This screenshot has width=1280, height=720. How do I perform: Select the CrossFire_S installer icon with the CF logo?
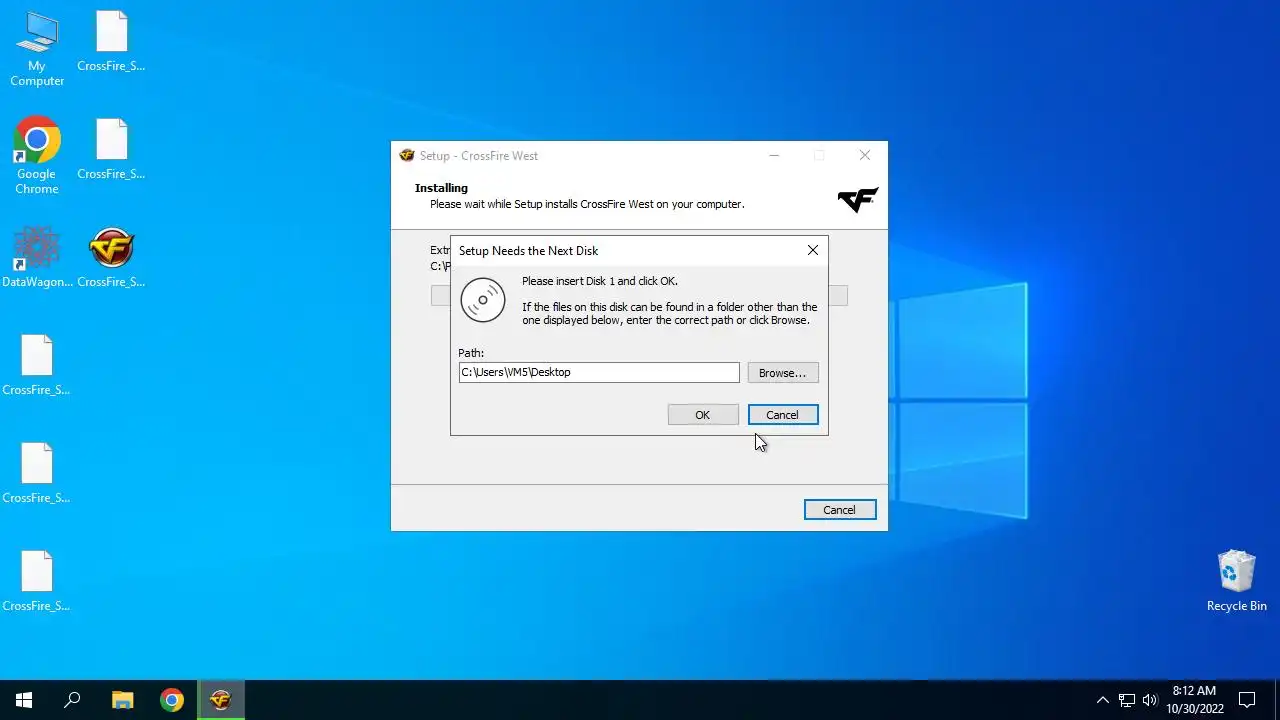coord(111,257)
